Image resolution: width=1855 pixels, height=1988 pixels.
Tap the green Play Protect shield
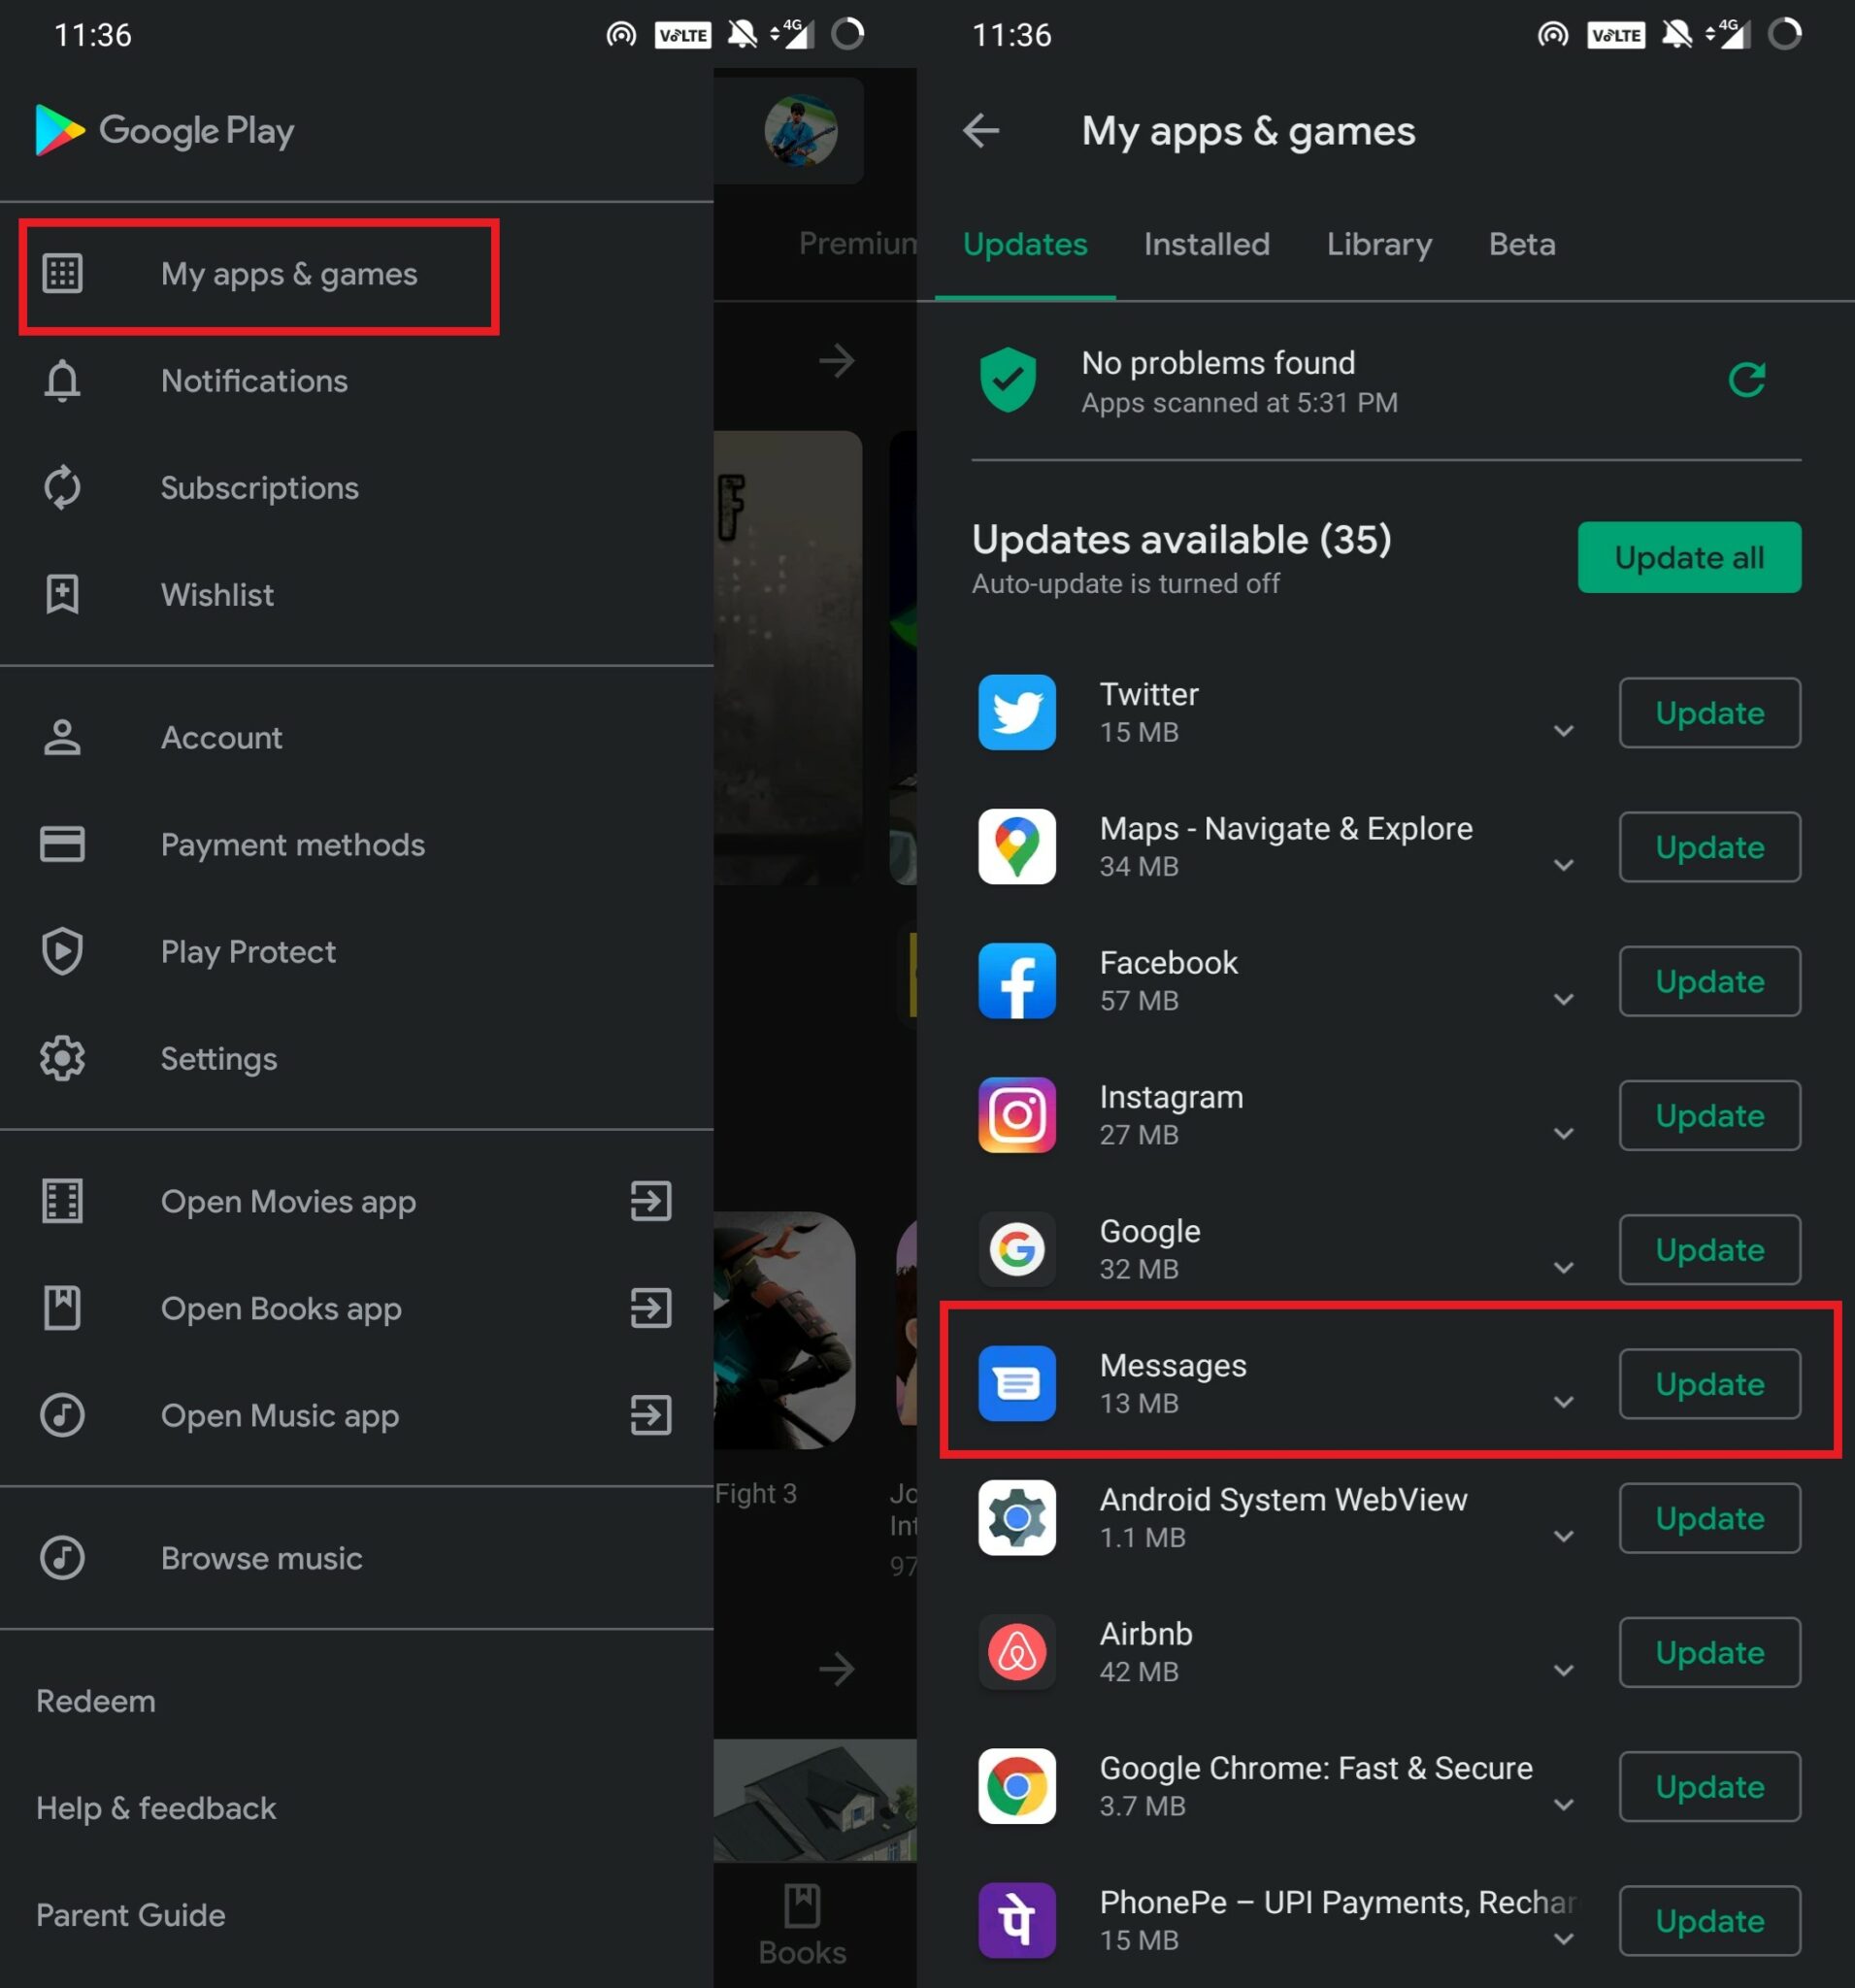1008,380
